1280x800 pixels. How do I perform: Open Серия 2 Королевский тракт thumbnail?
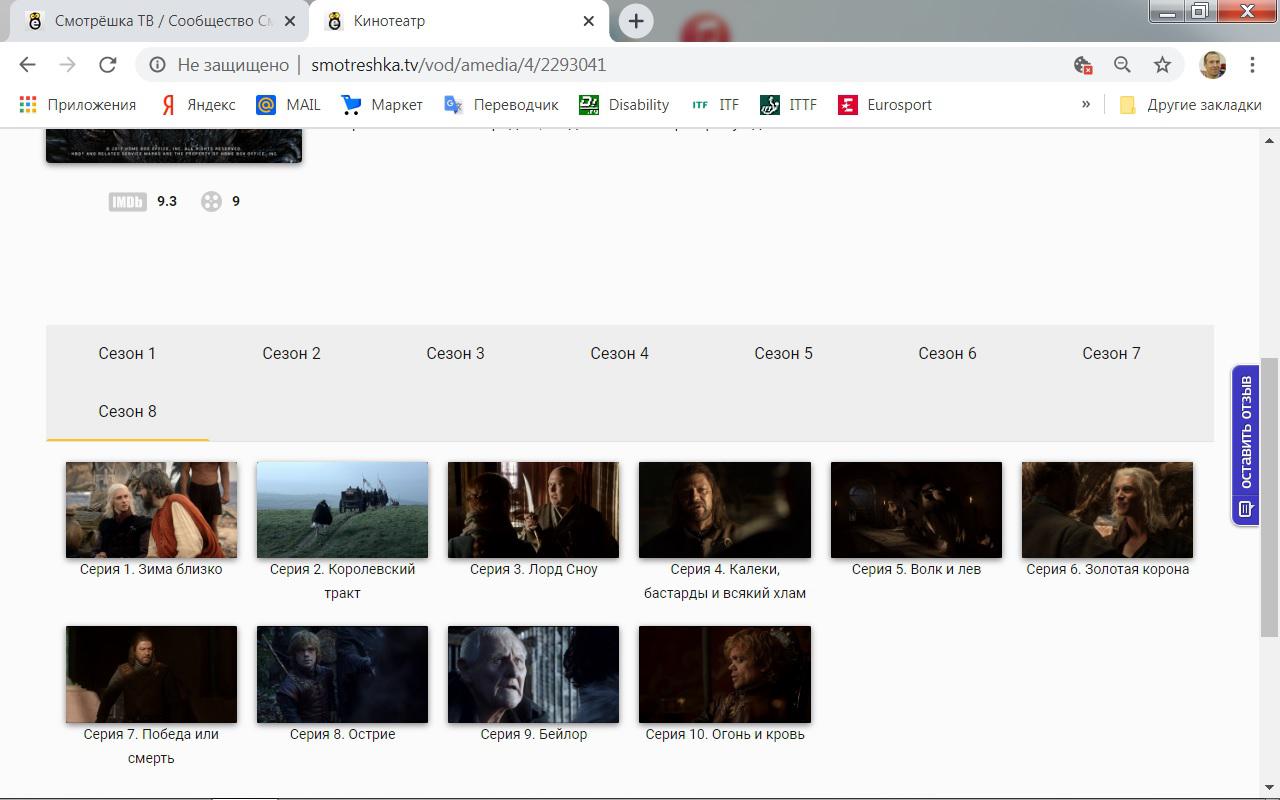pyautogui.click(x=342, y=510)
